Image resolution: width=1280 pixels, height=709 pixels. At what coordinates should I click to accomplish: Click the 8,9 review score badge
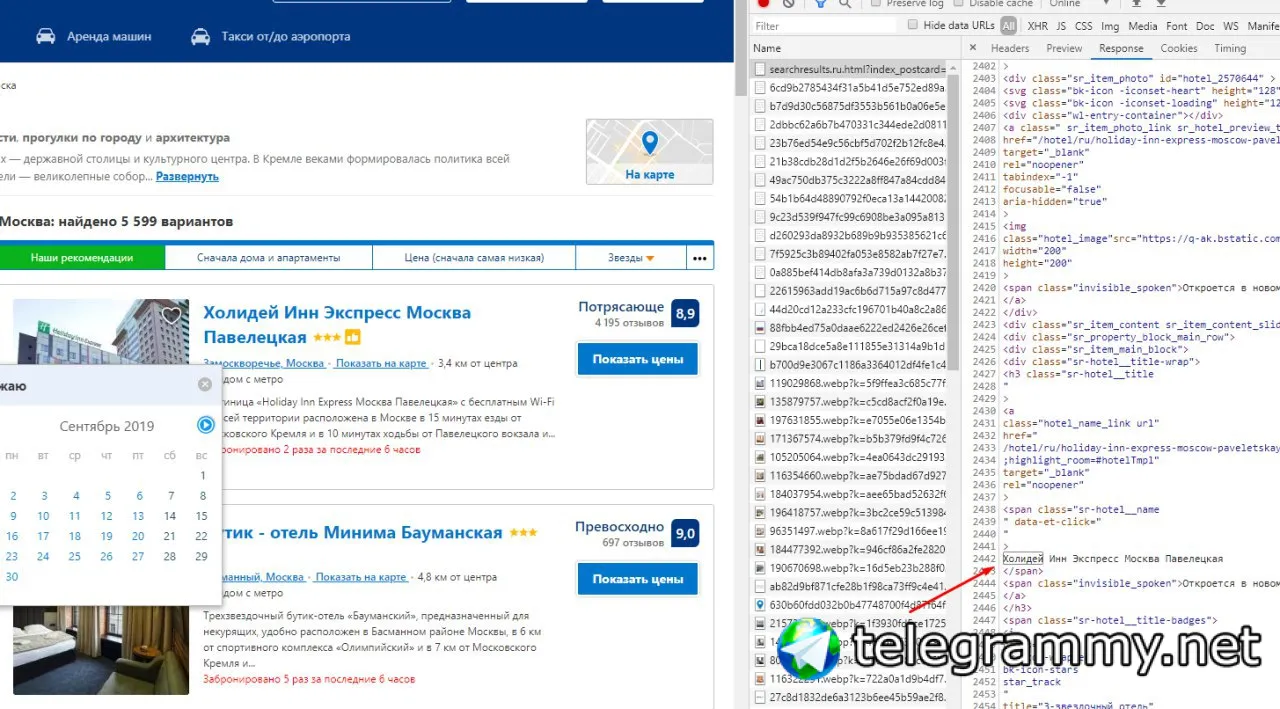point(685,314)
